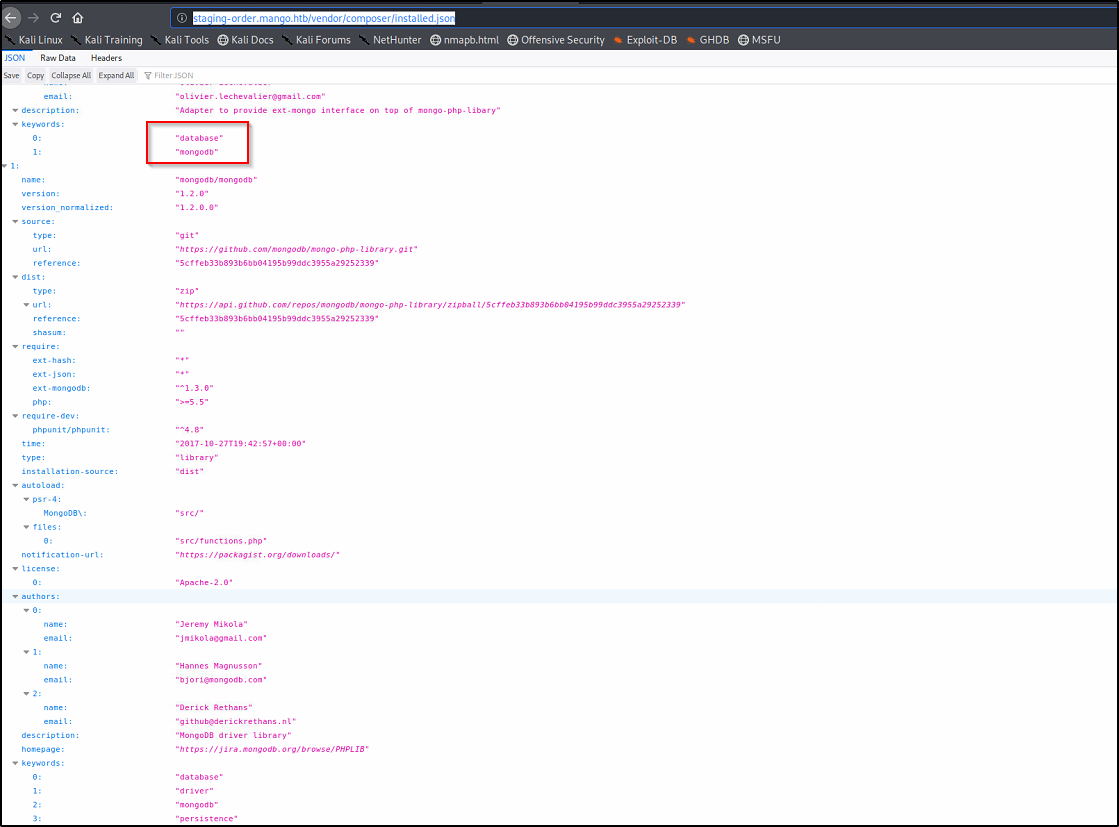
Task: Collapse authors item 2 node
Action: point(26,694)
